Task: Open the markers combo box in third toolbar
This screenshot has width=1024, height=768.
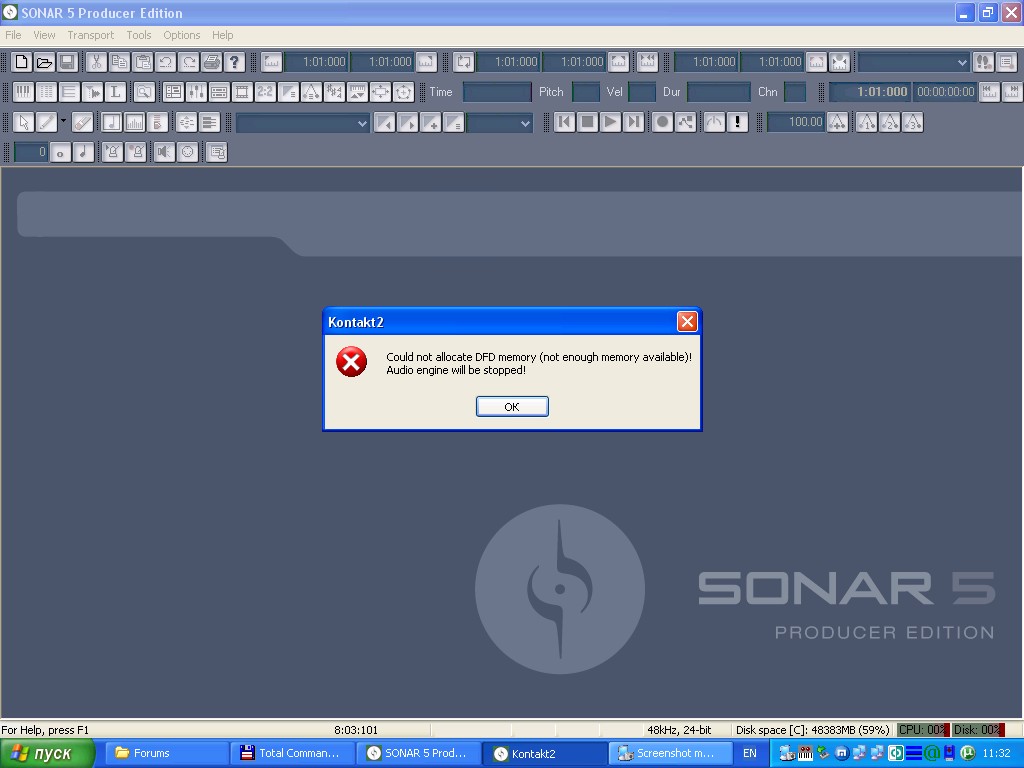Action: 303,123
